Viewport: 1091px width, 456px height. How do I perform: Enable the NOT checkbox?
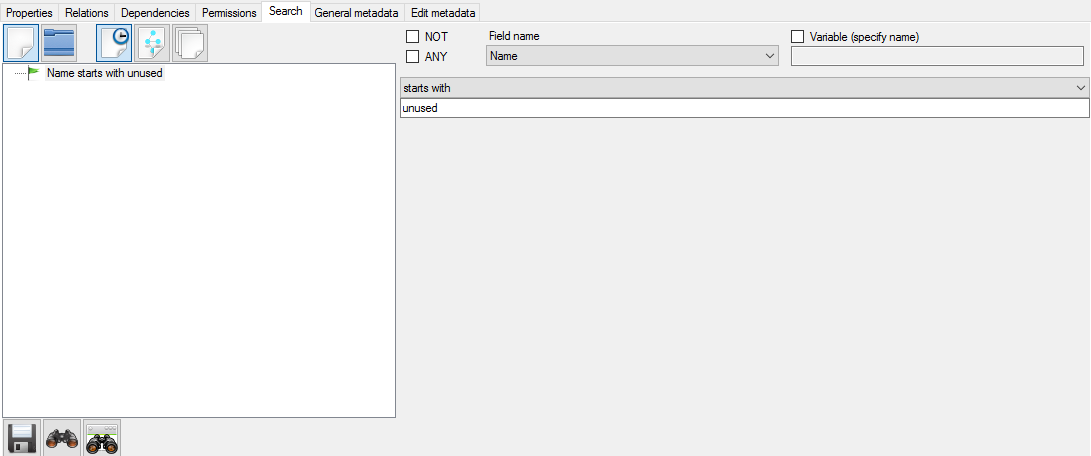[x=412, y=37]
